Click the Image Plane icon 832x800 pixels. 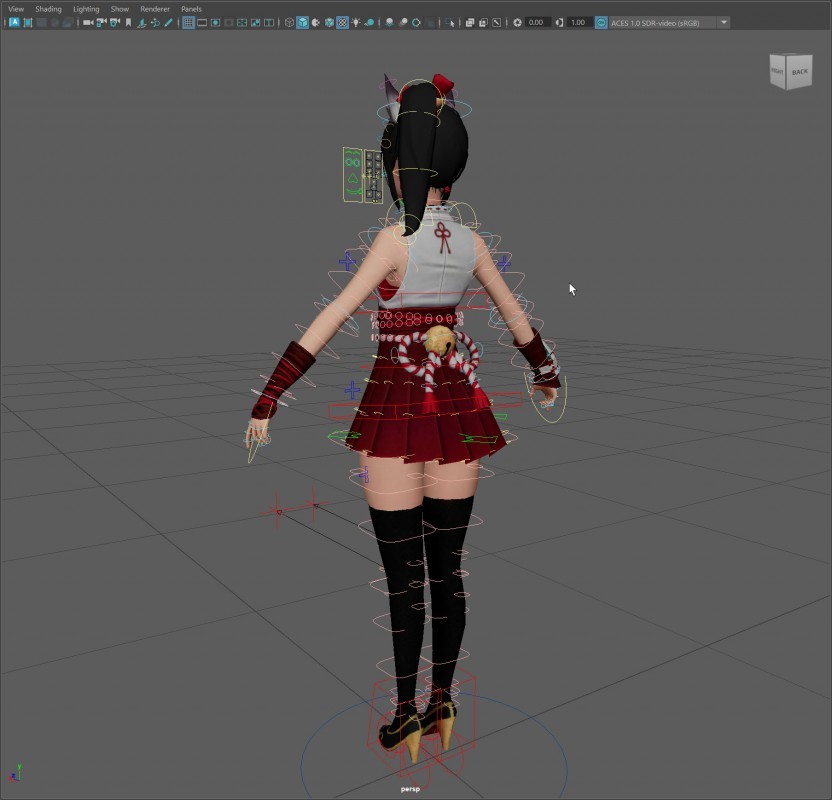(141, 22)
